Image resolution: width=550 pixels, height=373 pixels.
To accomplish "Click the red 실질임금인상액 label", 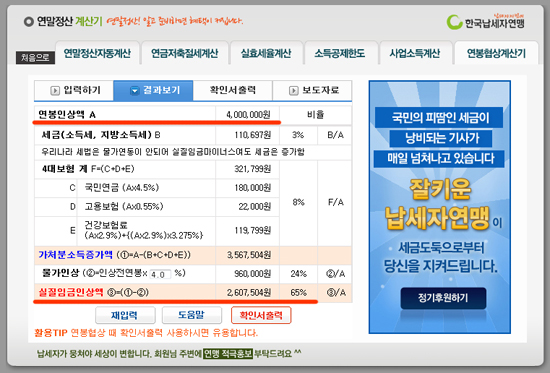I will [71, 292].
